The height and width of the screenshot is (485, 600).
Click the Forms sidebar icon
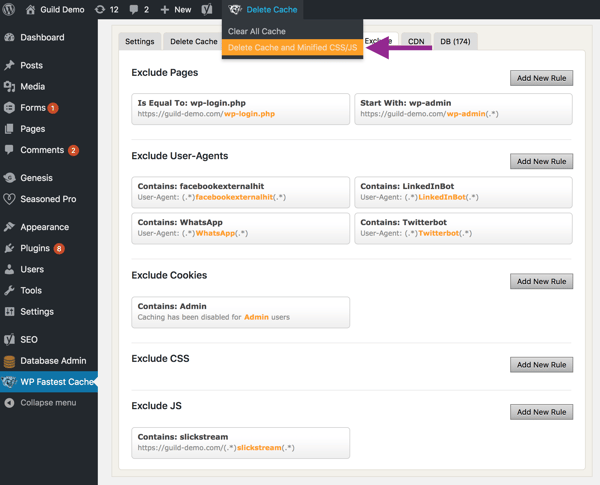tap(9, 108)
